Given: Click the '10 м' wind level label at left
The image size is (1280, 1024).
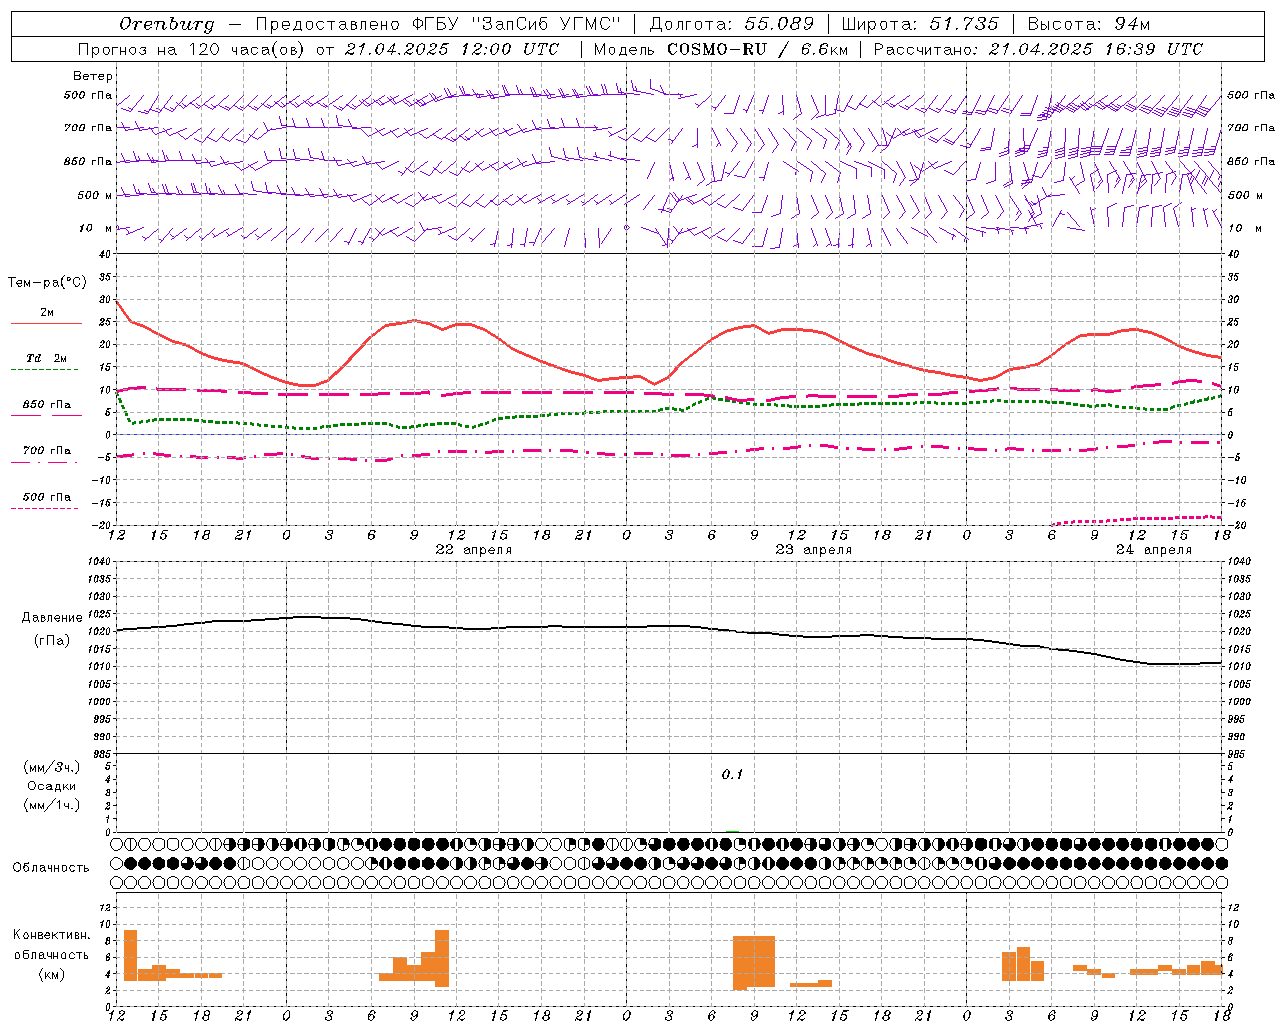Looking at the screenshot, I should (x=96, y=229).
